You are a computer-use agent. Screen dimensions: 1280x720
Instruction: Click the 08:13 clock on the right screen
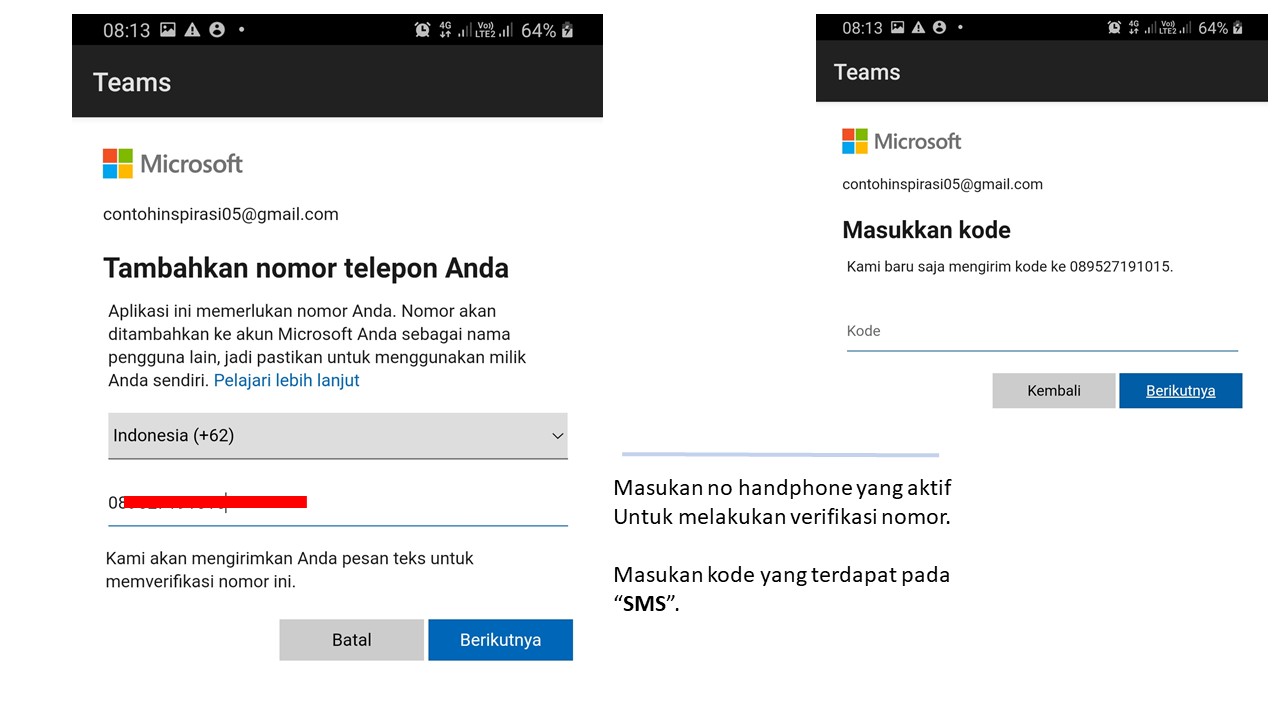pos(862,28)
